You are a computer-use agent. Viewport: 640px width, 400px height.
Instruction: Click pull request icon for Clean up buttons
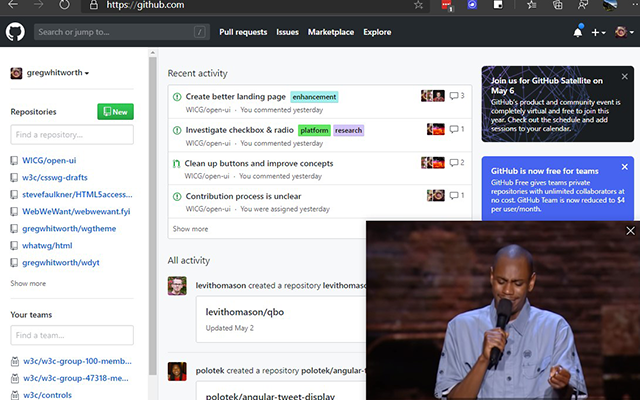coord(176,164)
